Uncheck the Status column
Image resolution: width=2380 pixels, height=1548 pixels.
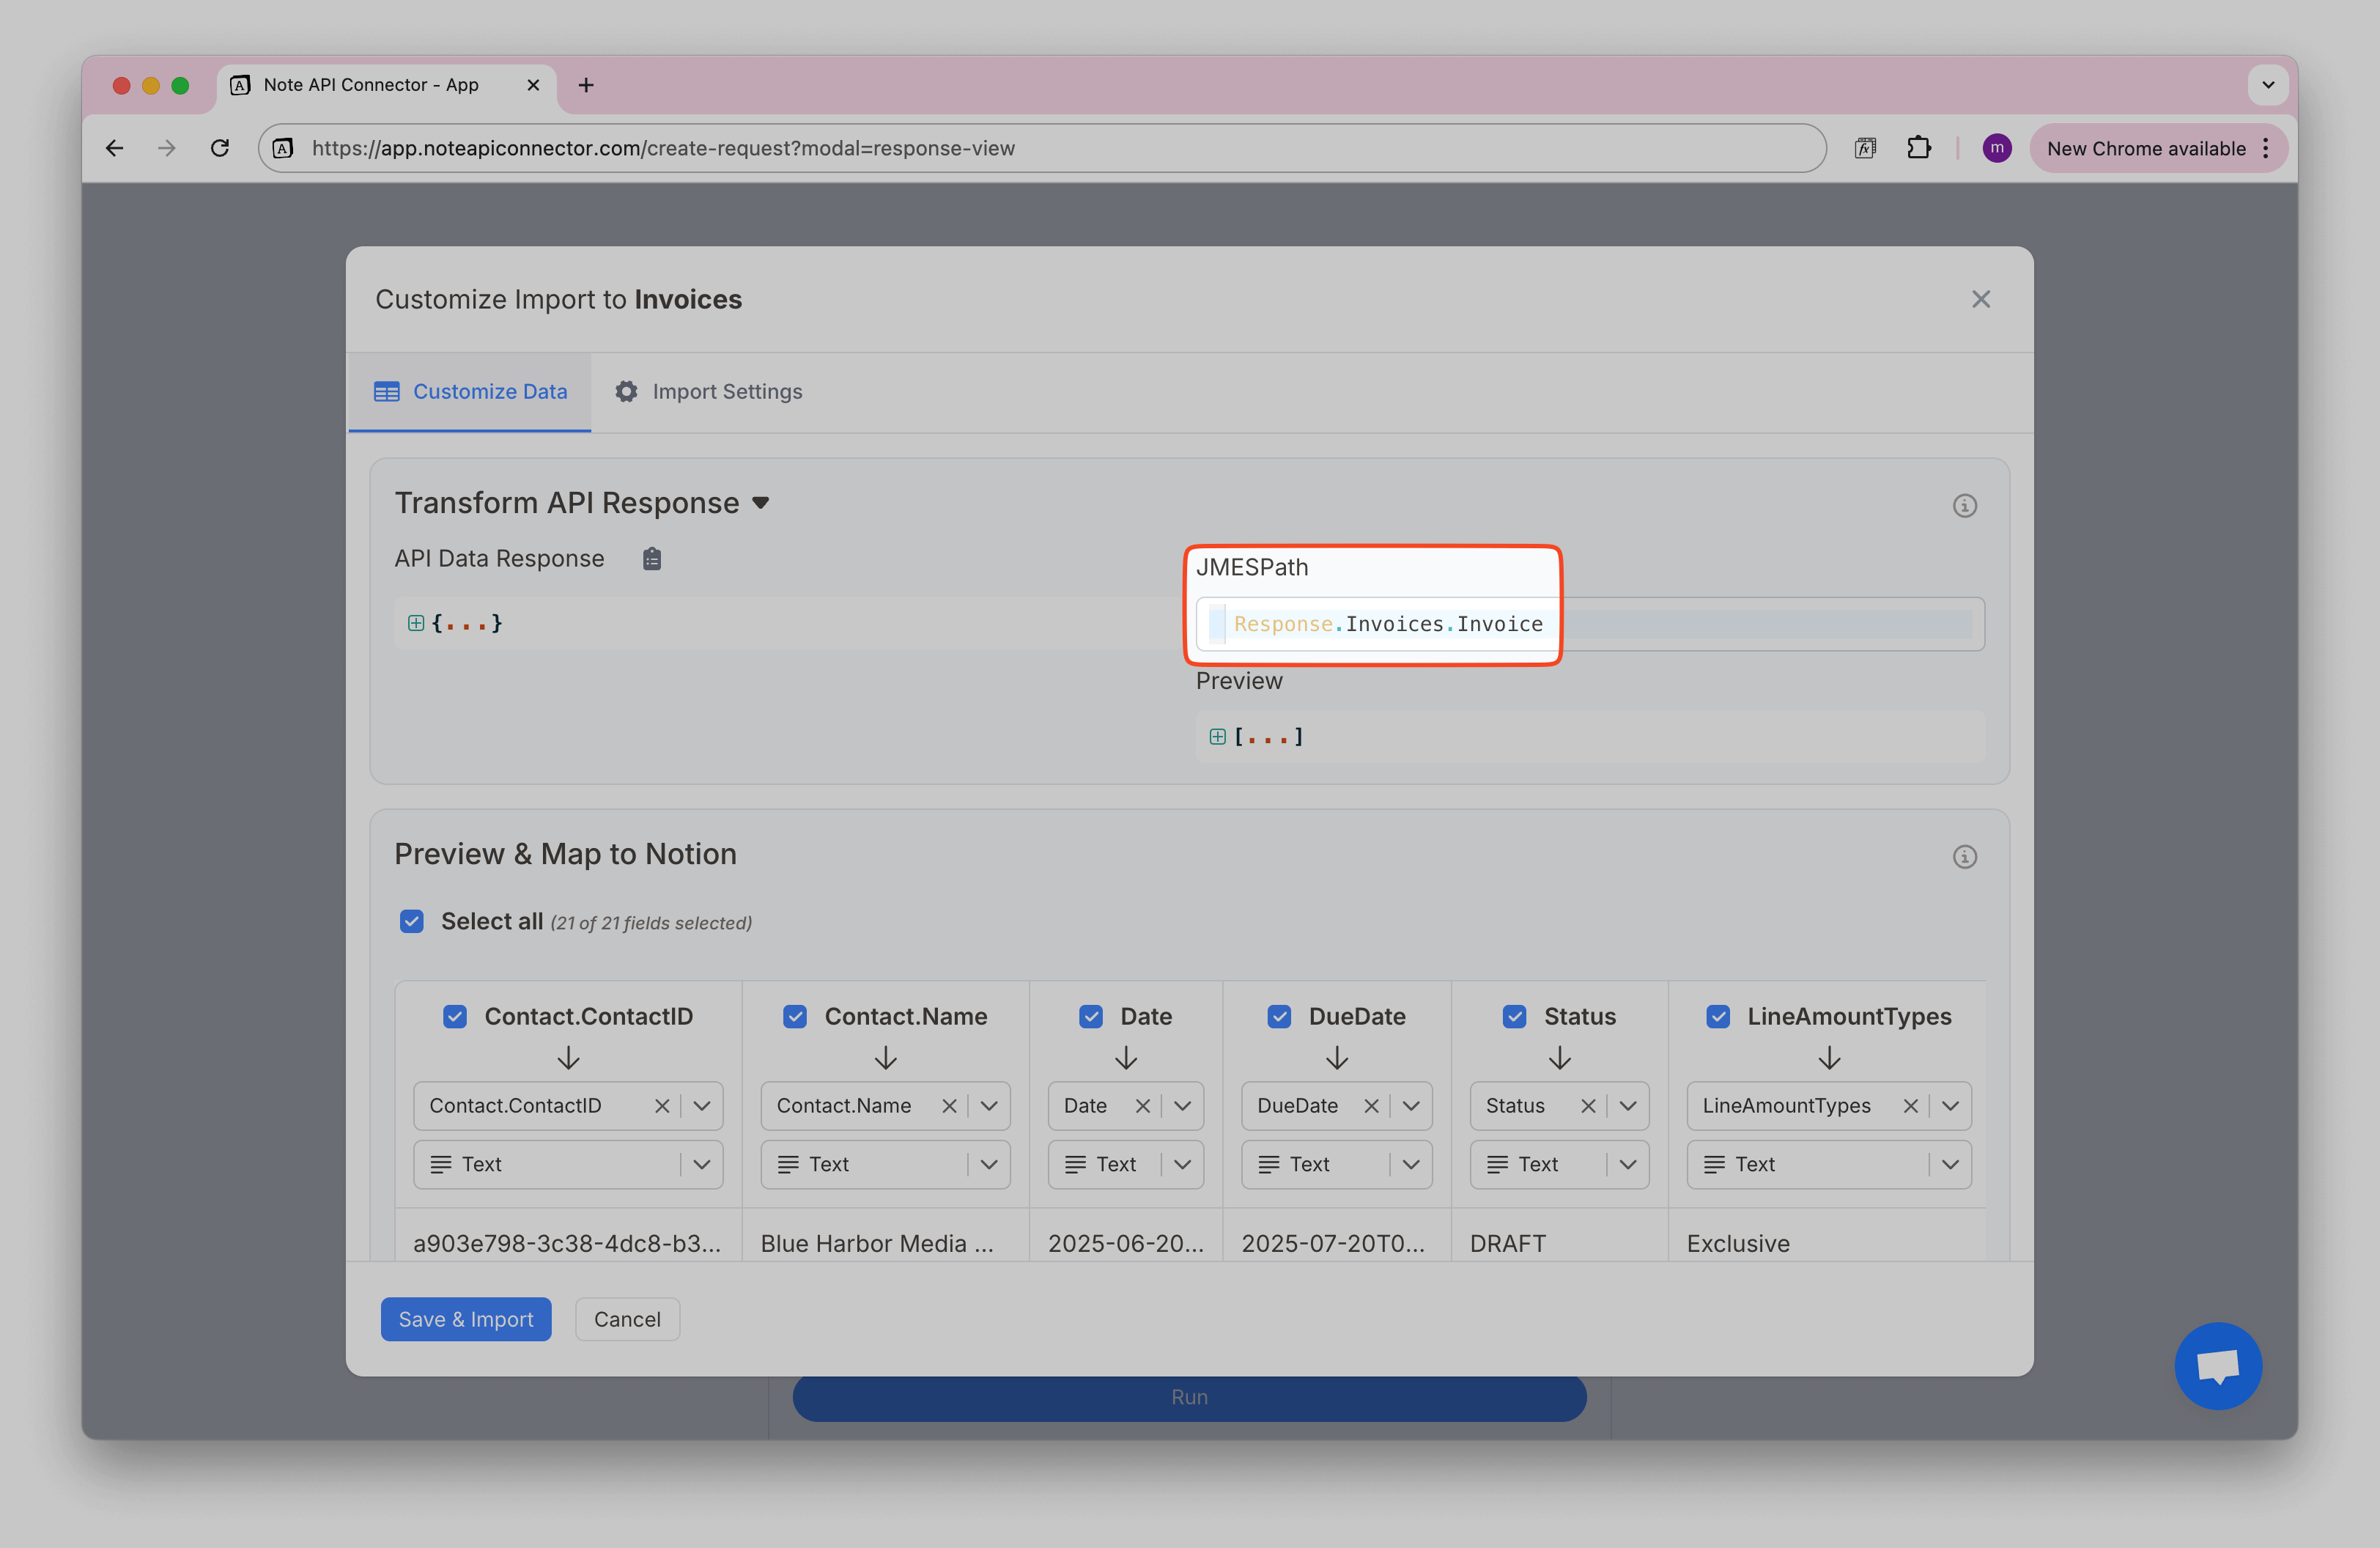click(x=1514, y=1017)
